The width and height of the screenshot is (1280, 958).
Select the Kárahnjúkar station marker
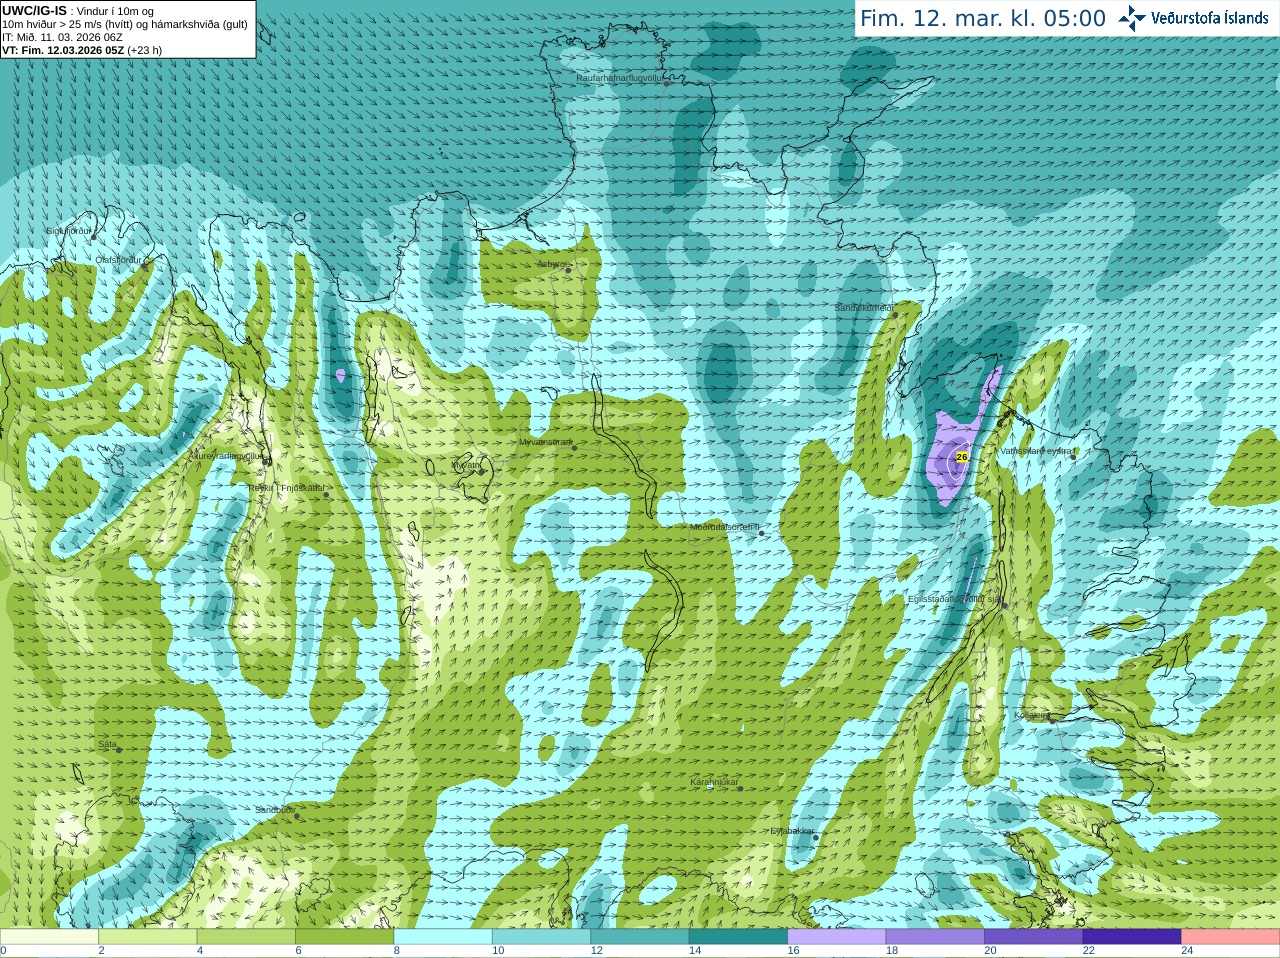tap(740, 788)
